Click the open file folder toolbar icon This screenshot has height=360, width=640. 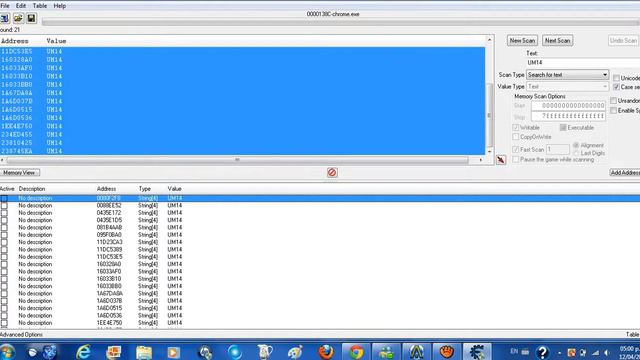pos(18,18)
